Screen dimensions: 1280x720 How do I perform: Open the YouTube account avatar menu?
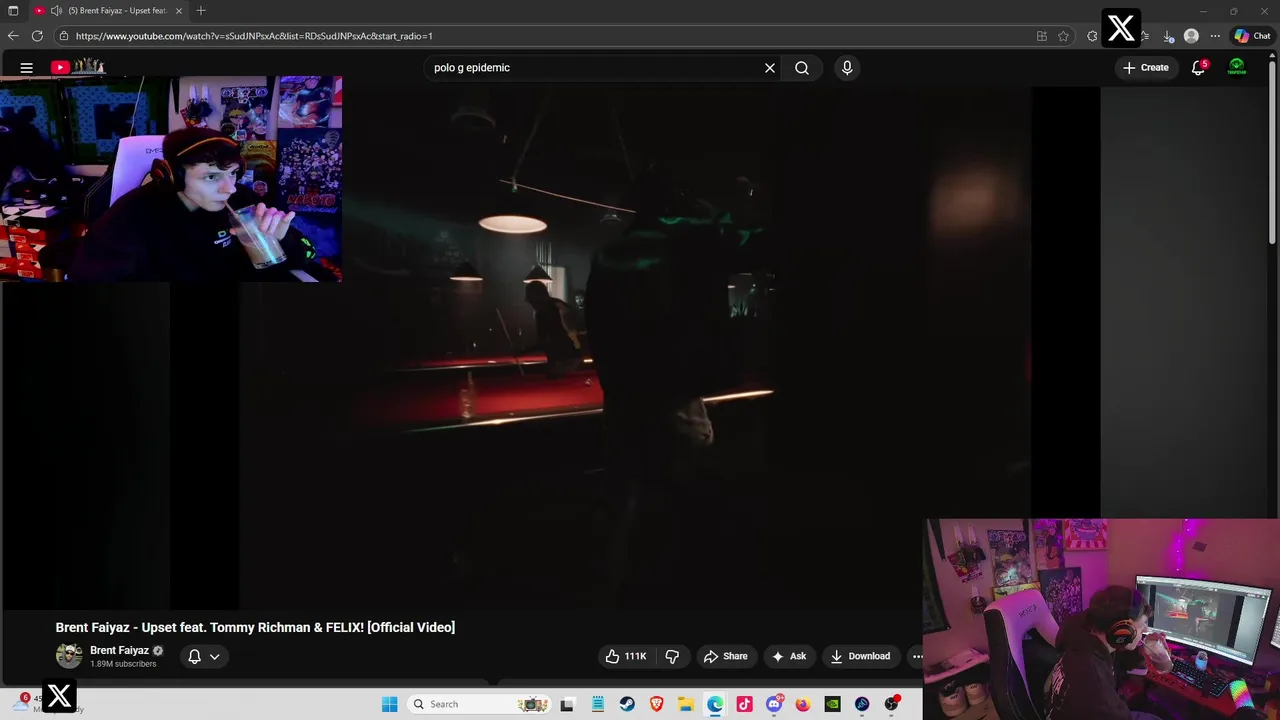coord(1237,67)
